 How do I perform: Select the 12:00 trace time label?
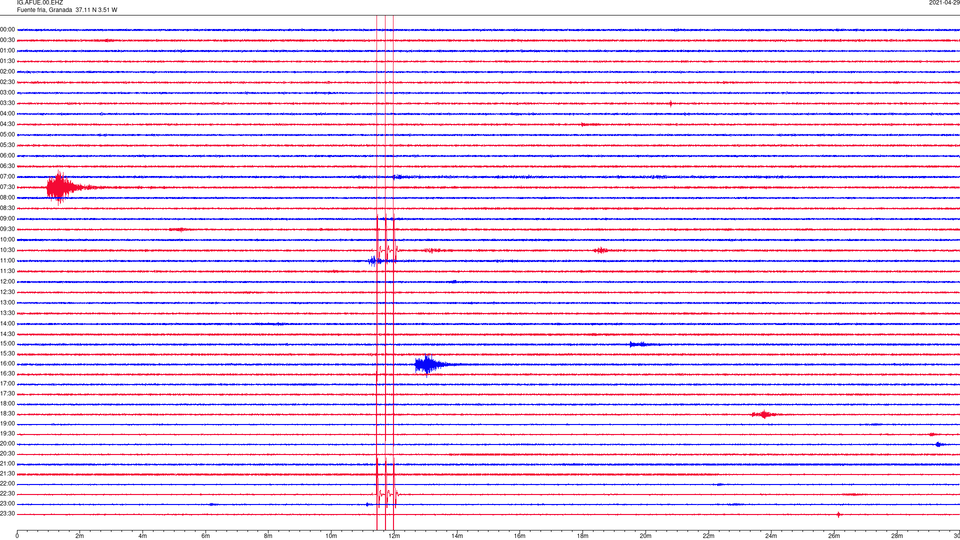(7, 282)
